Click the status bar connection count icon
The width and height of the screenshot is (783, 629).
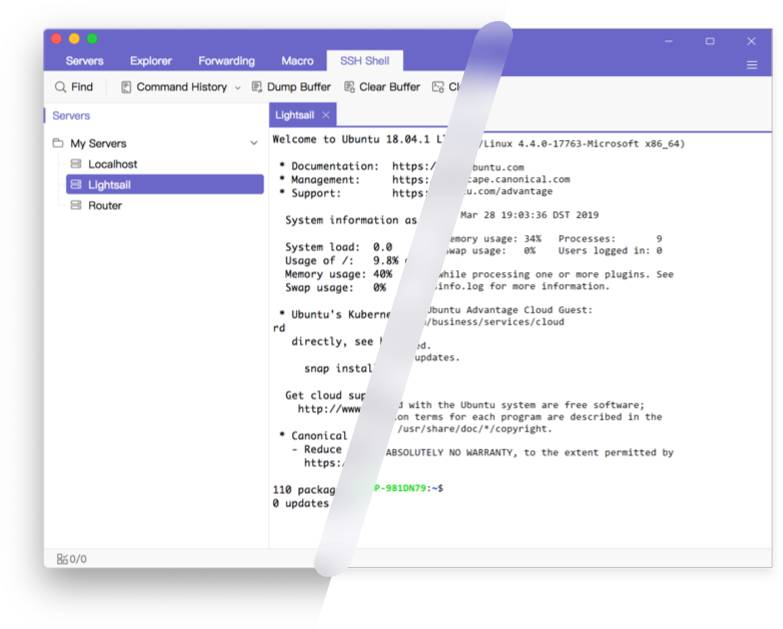[x=62, y=559]
